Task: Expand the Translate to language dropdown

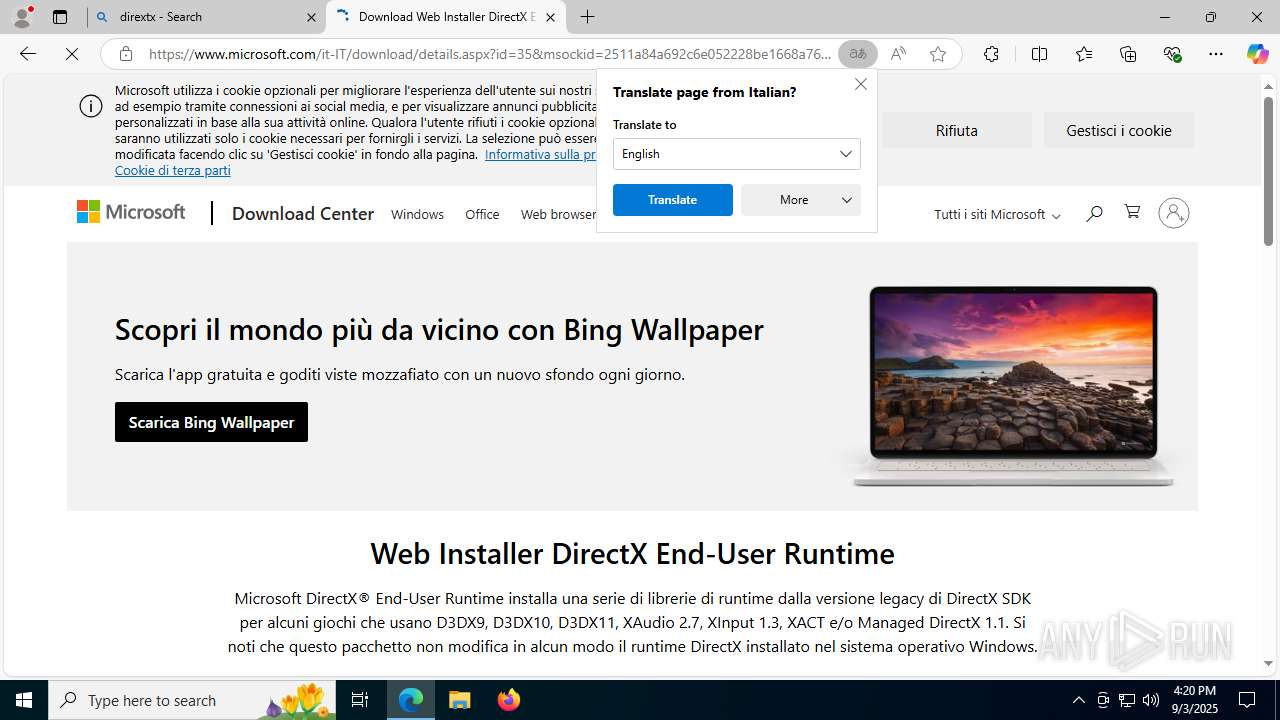Action: click(736, 154)
